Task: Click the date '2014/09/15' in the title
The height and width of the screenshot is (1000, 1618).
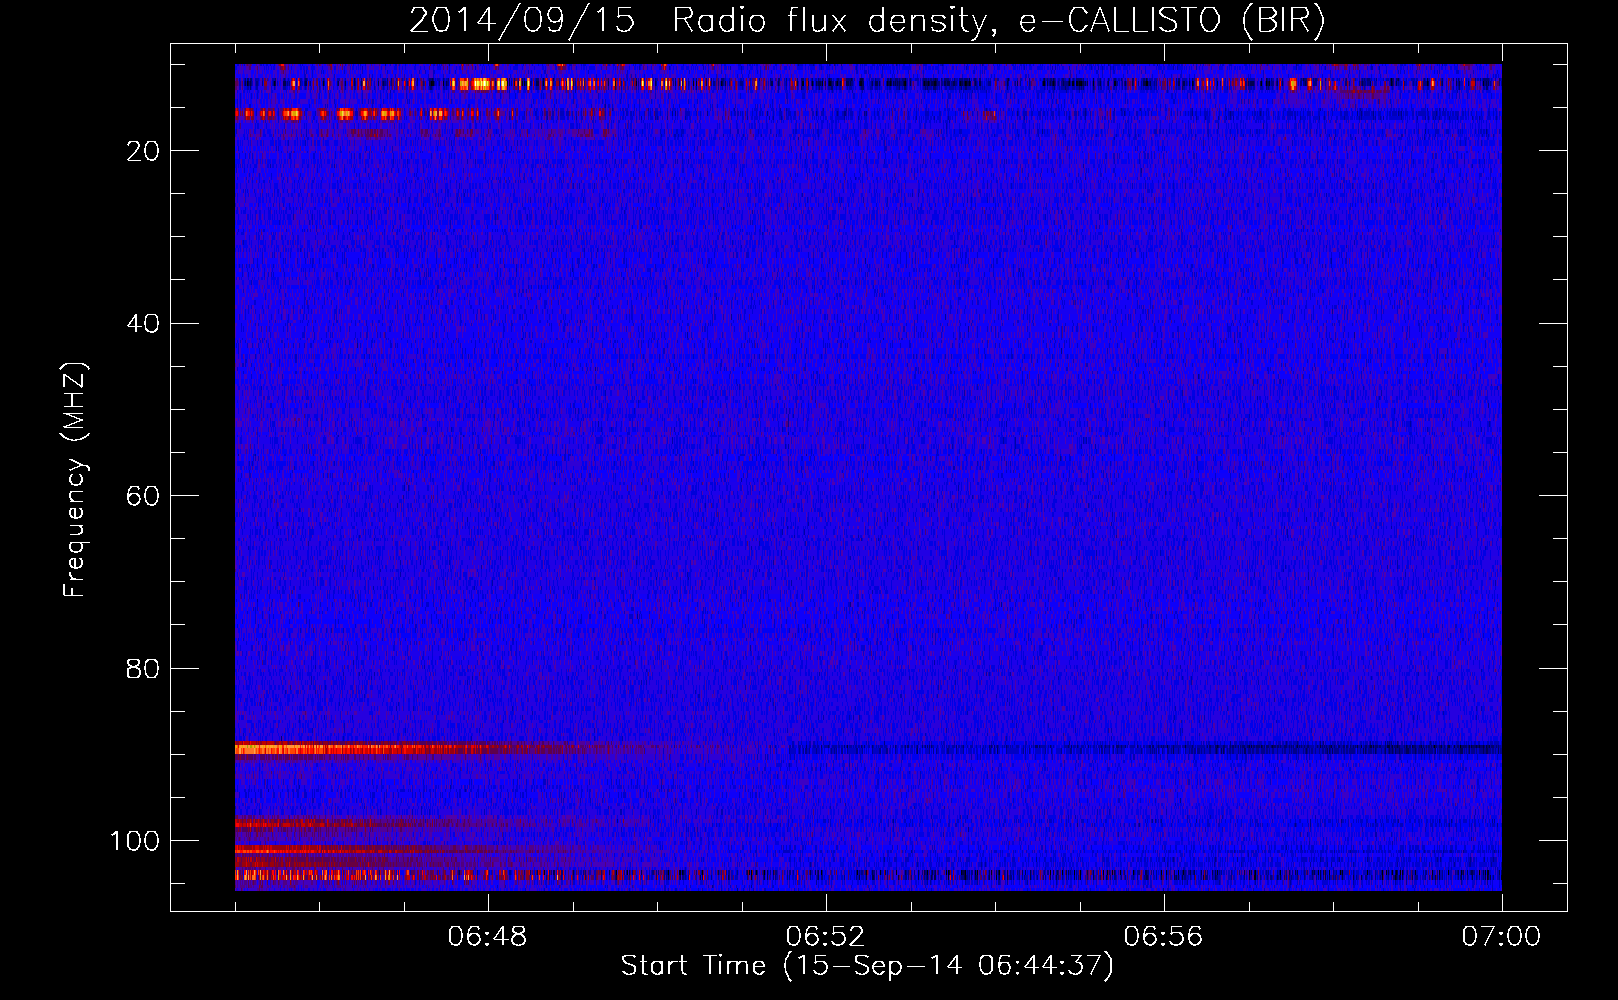Action: click(522, 21)
